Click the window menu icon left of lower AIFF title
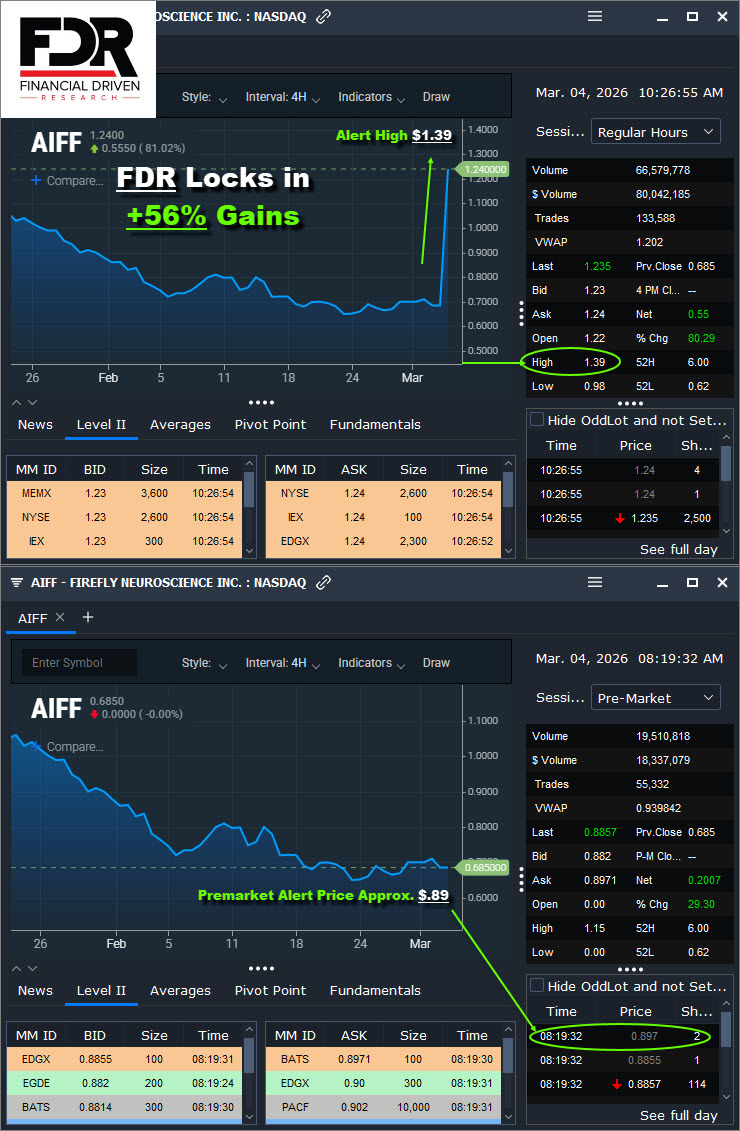The width and height of the screenshot is (740, 1131). 17,582
